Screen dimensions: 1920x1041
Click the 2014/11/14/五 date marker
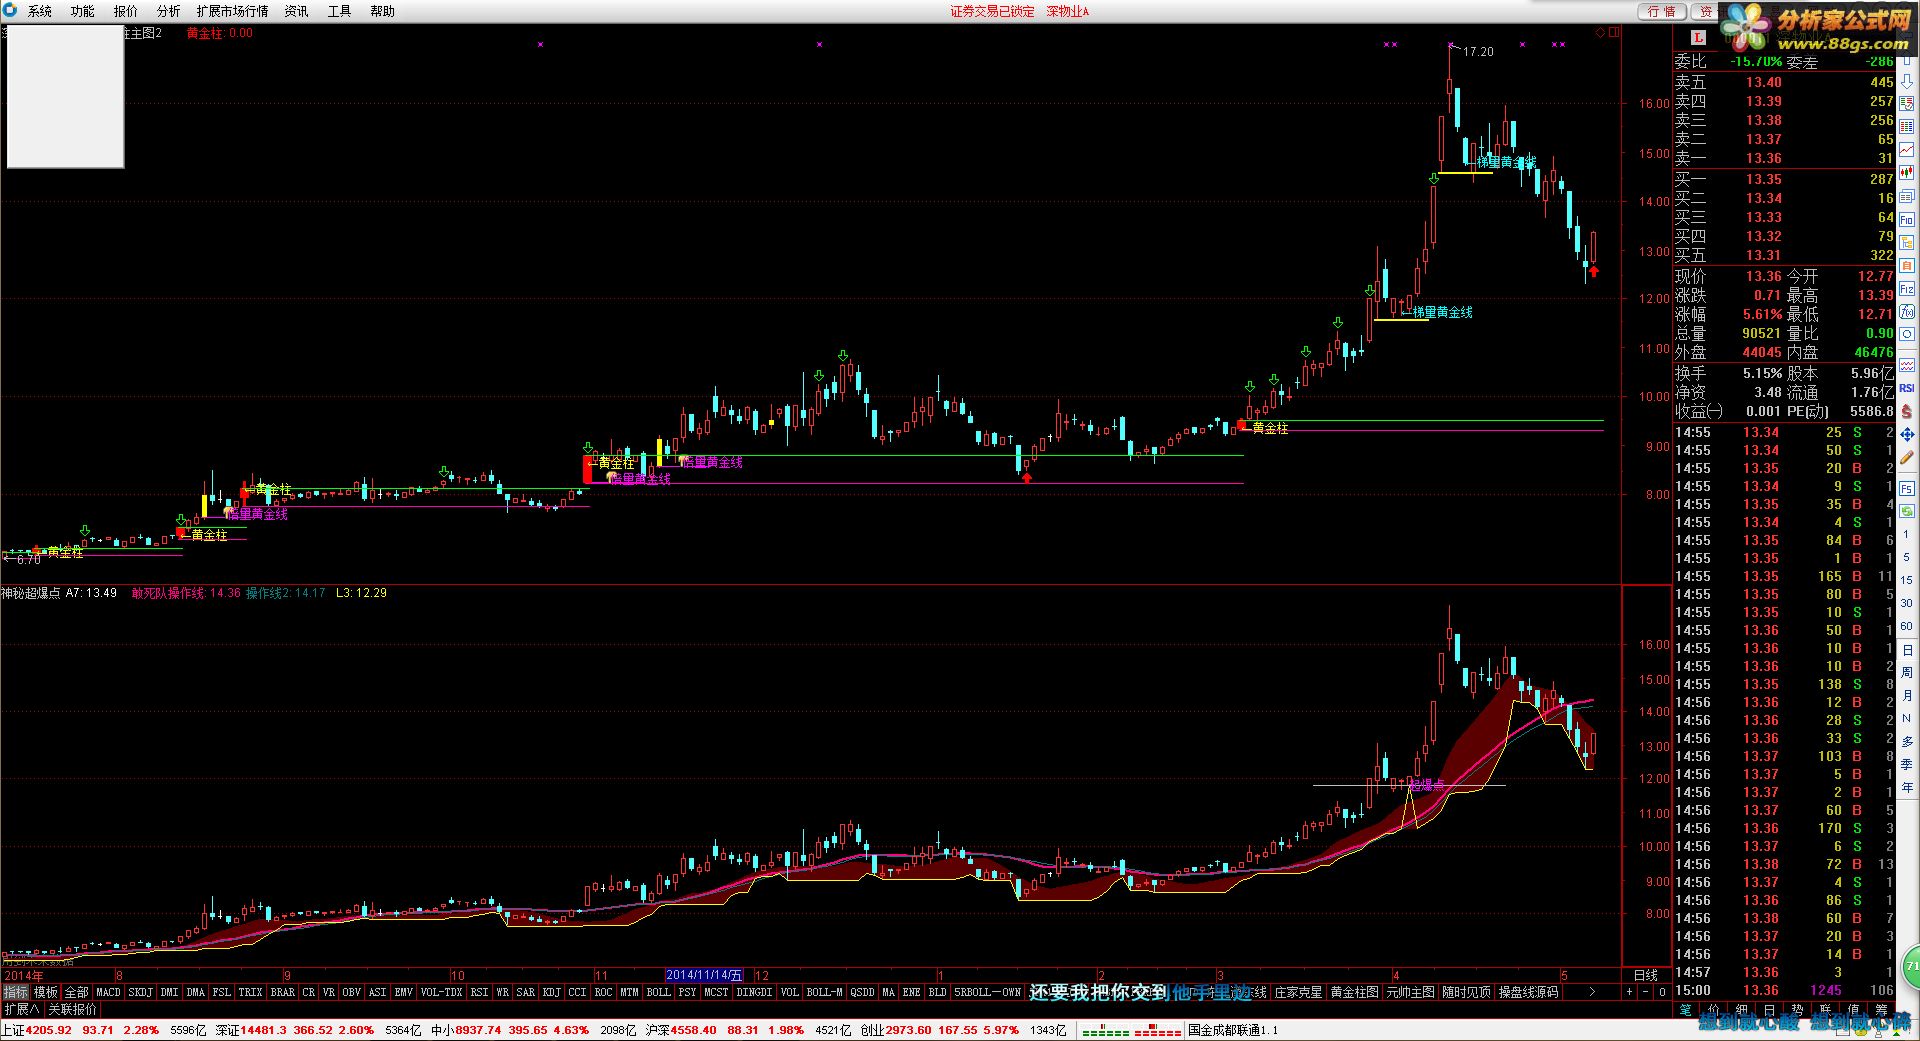(x=704, y=975)
